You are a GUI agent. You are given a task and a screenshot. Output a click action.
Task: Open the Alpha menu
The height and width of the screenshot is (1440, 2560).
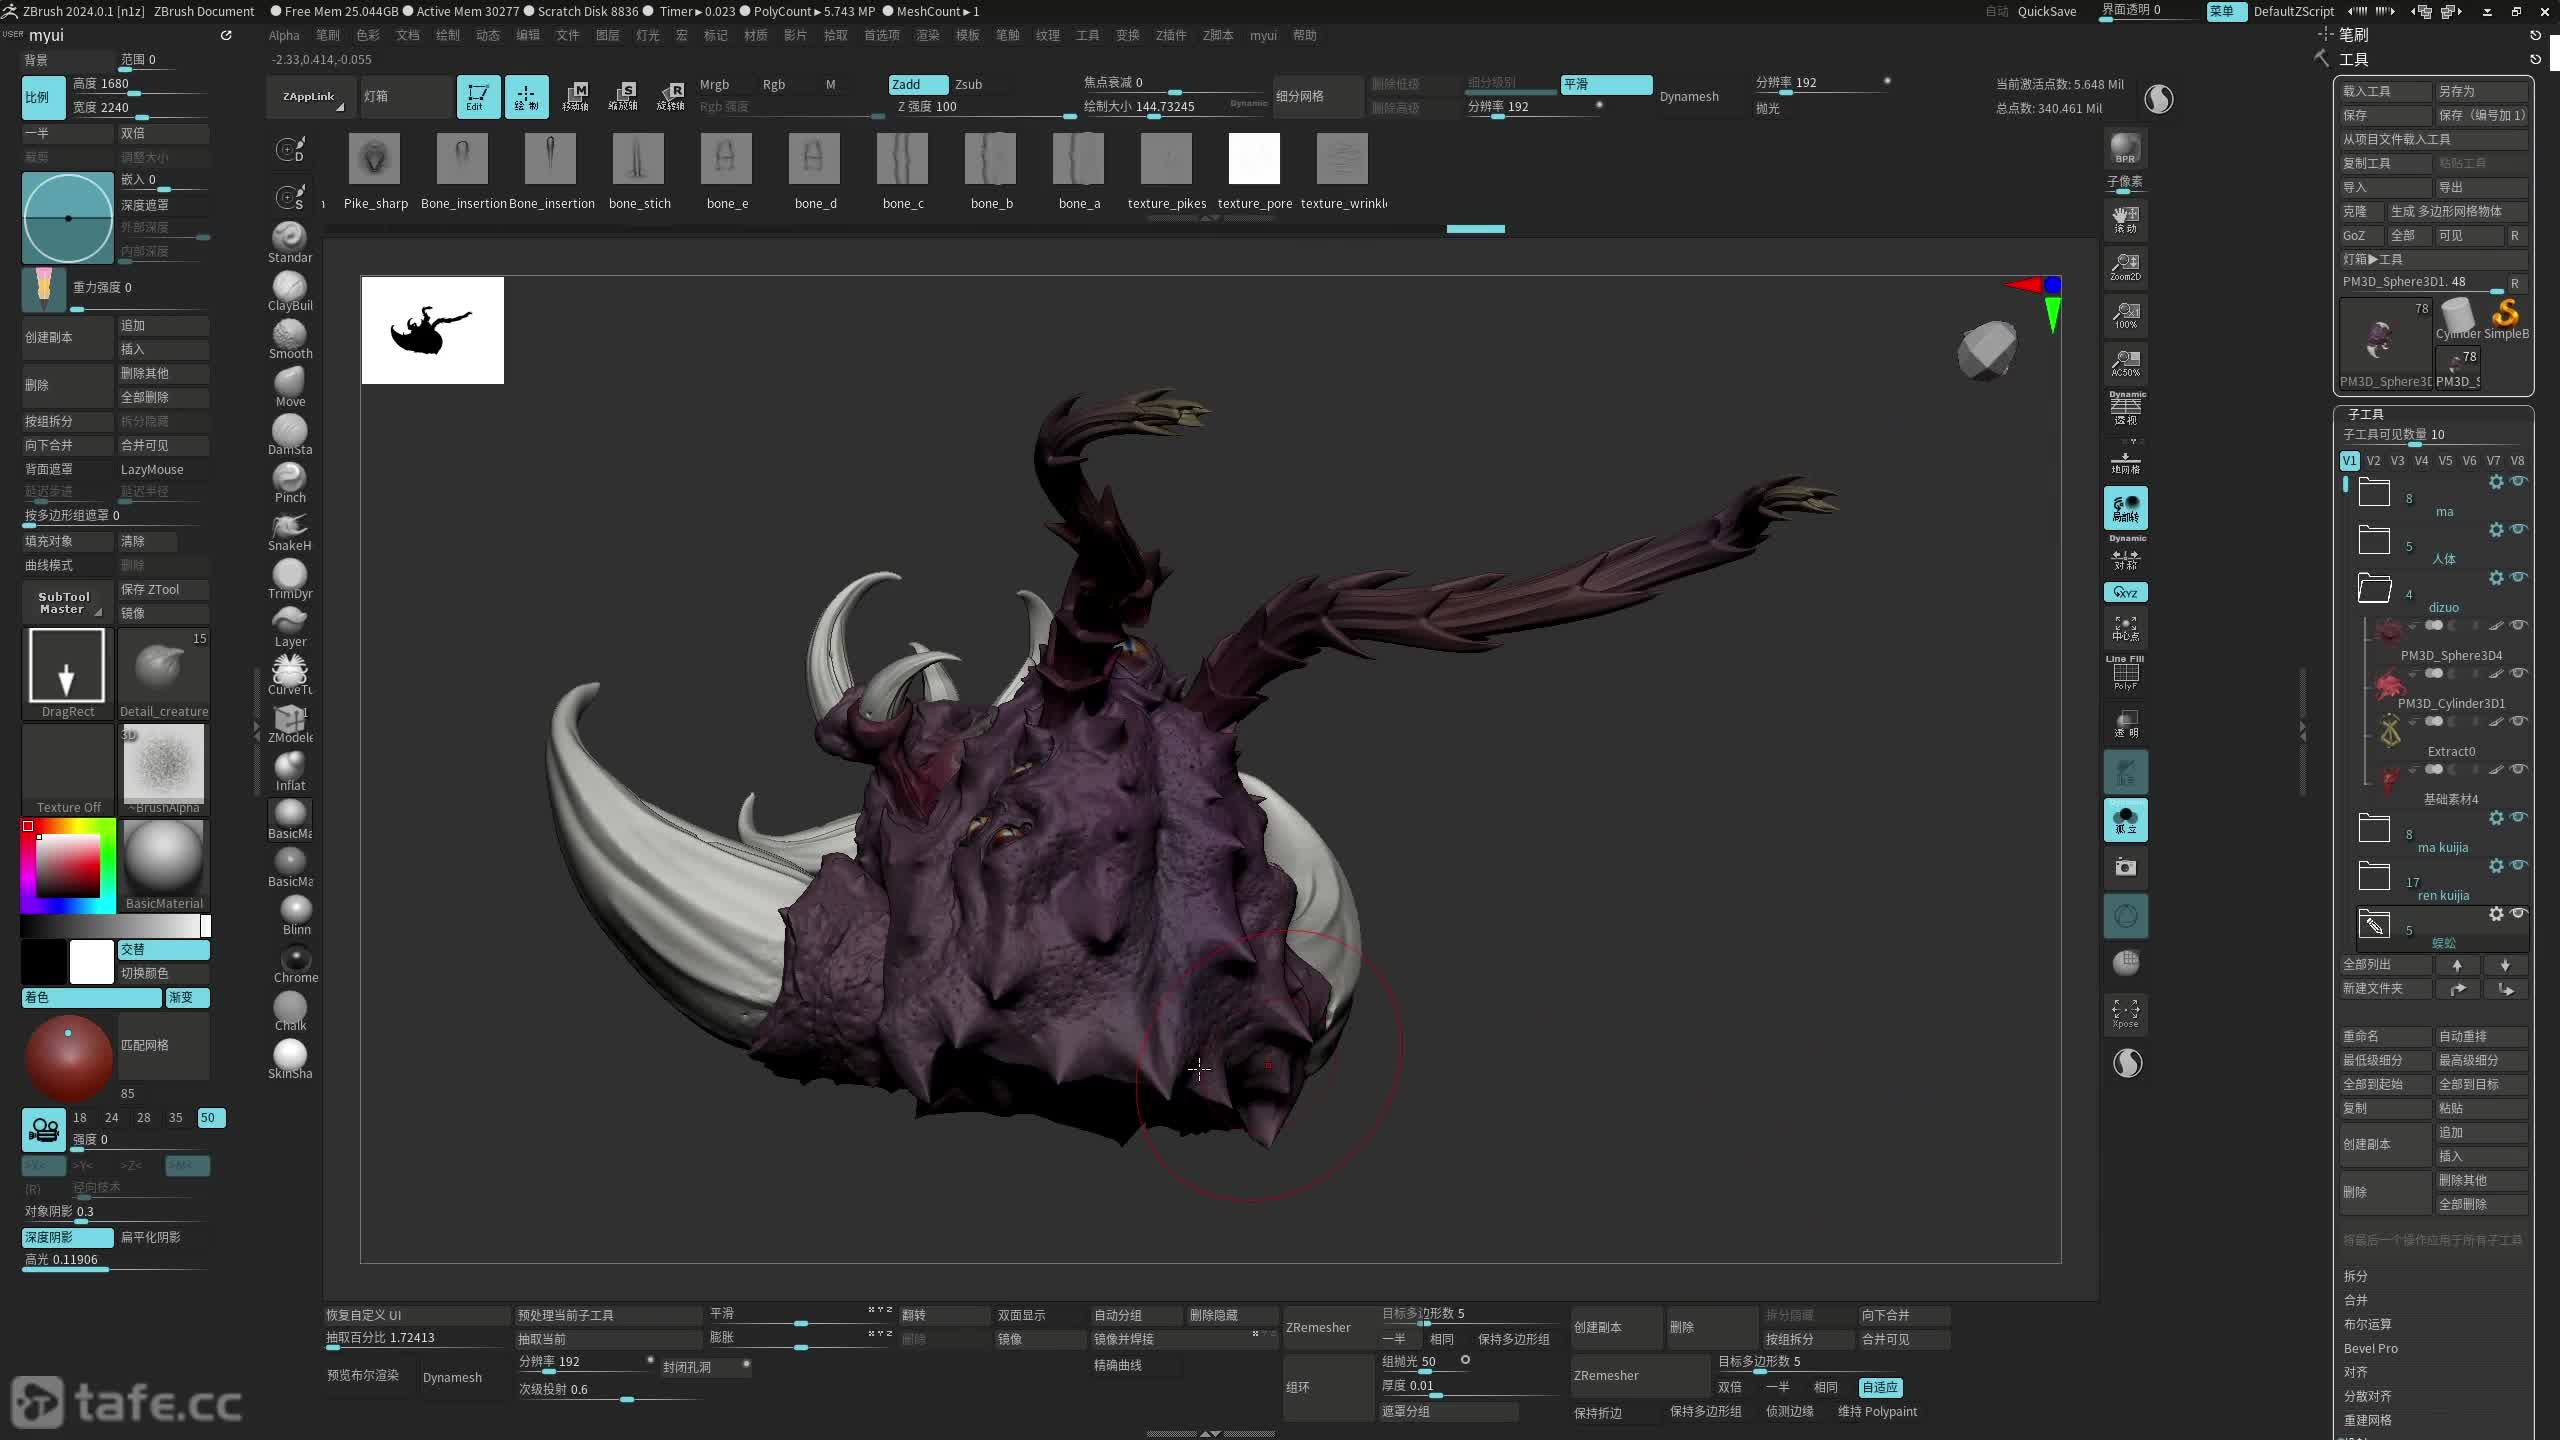[284, 35]
